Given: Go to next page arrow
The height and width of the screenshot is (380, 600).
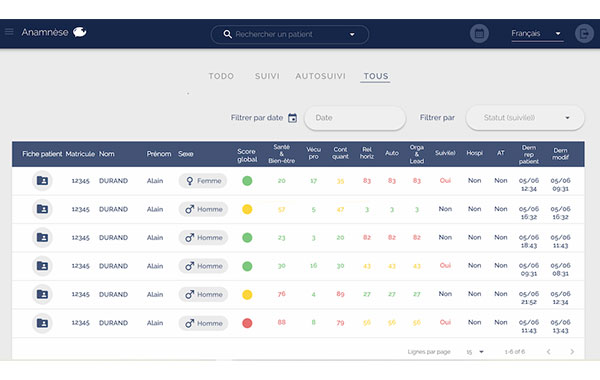Looking at the screenshot, I should click(x=572, y=352).
